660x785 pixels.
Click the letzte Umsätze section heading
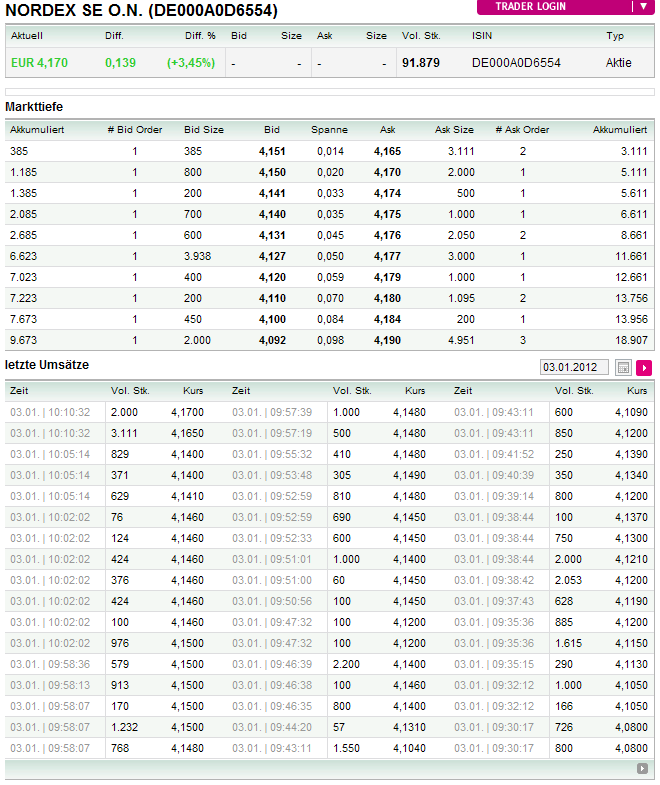click(x=47, y=365)
